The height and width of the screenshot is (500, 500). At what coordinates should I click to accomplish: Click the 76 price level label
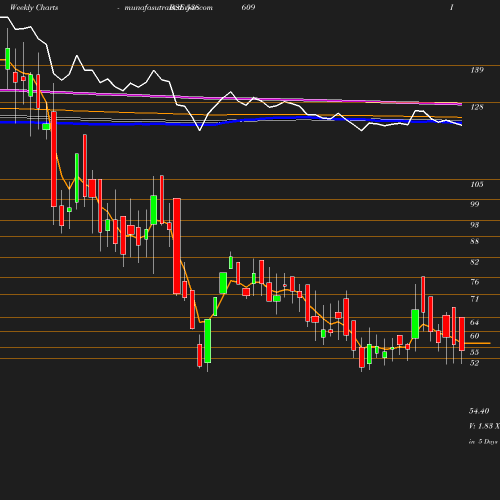click(475, 282)
